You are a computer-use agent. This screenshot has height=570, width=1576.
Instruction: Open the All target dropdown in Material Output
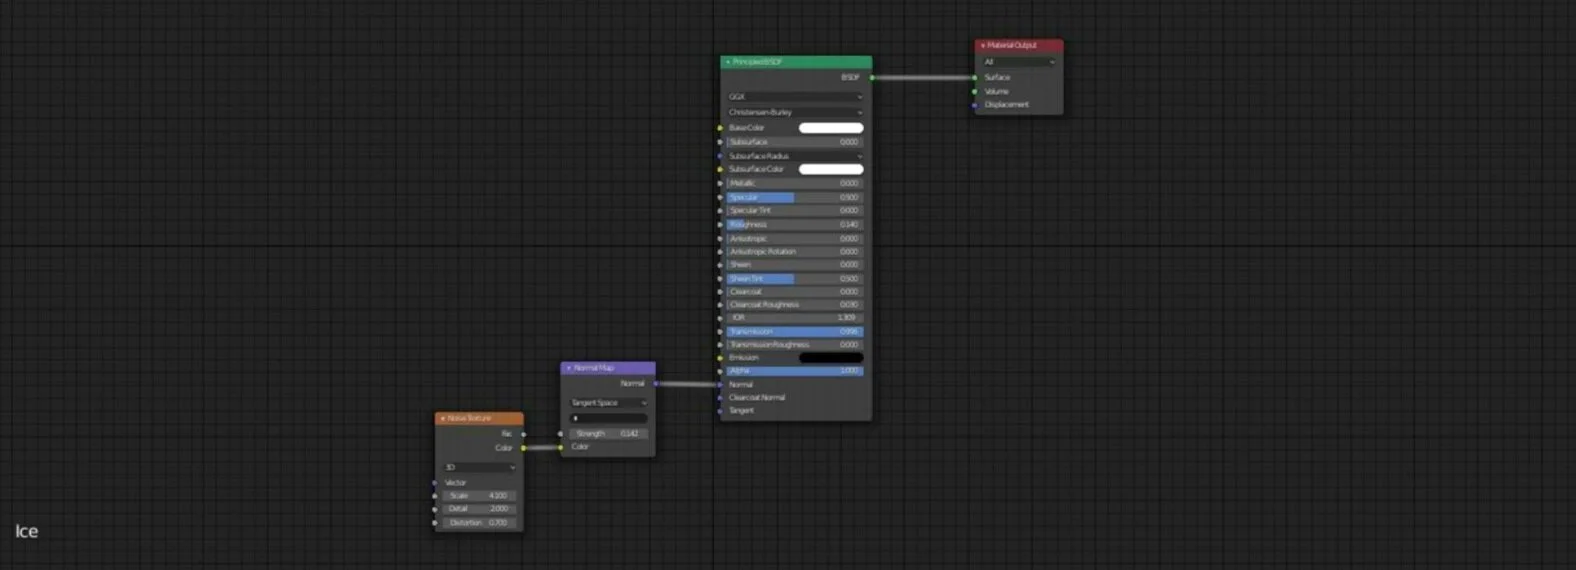pos(1018,62)
